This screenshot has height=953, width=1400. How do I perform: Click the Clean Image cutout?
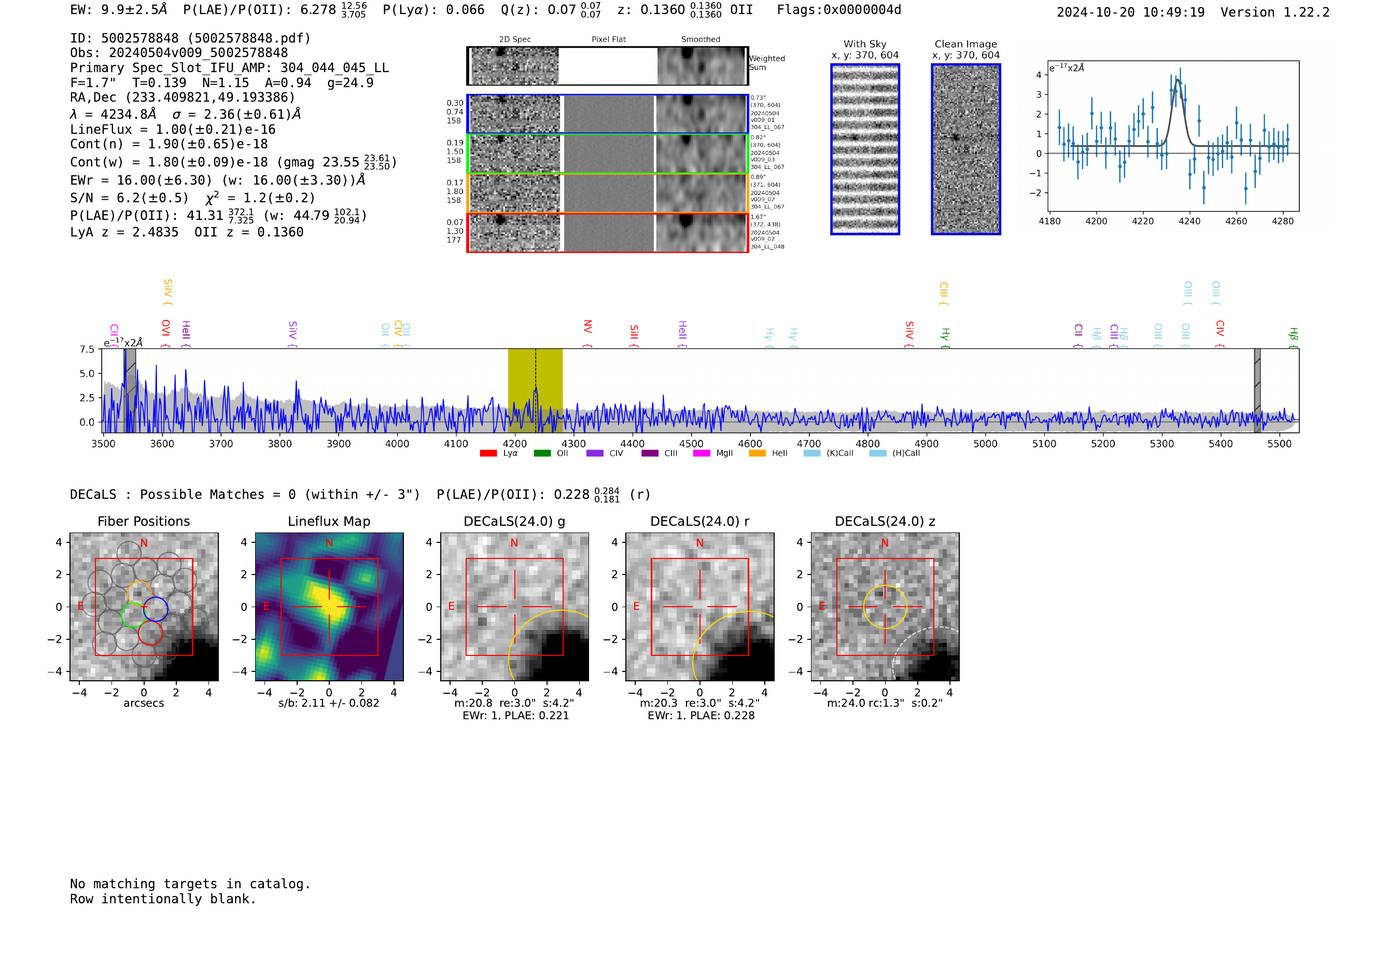pyautogui.click(x=966, y=149)
